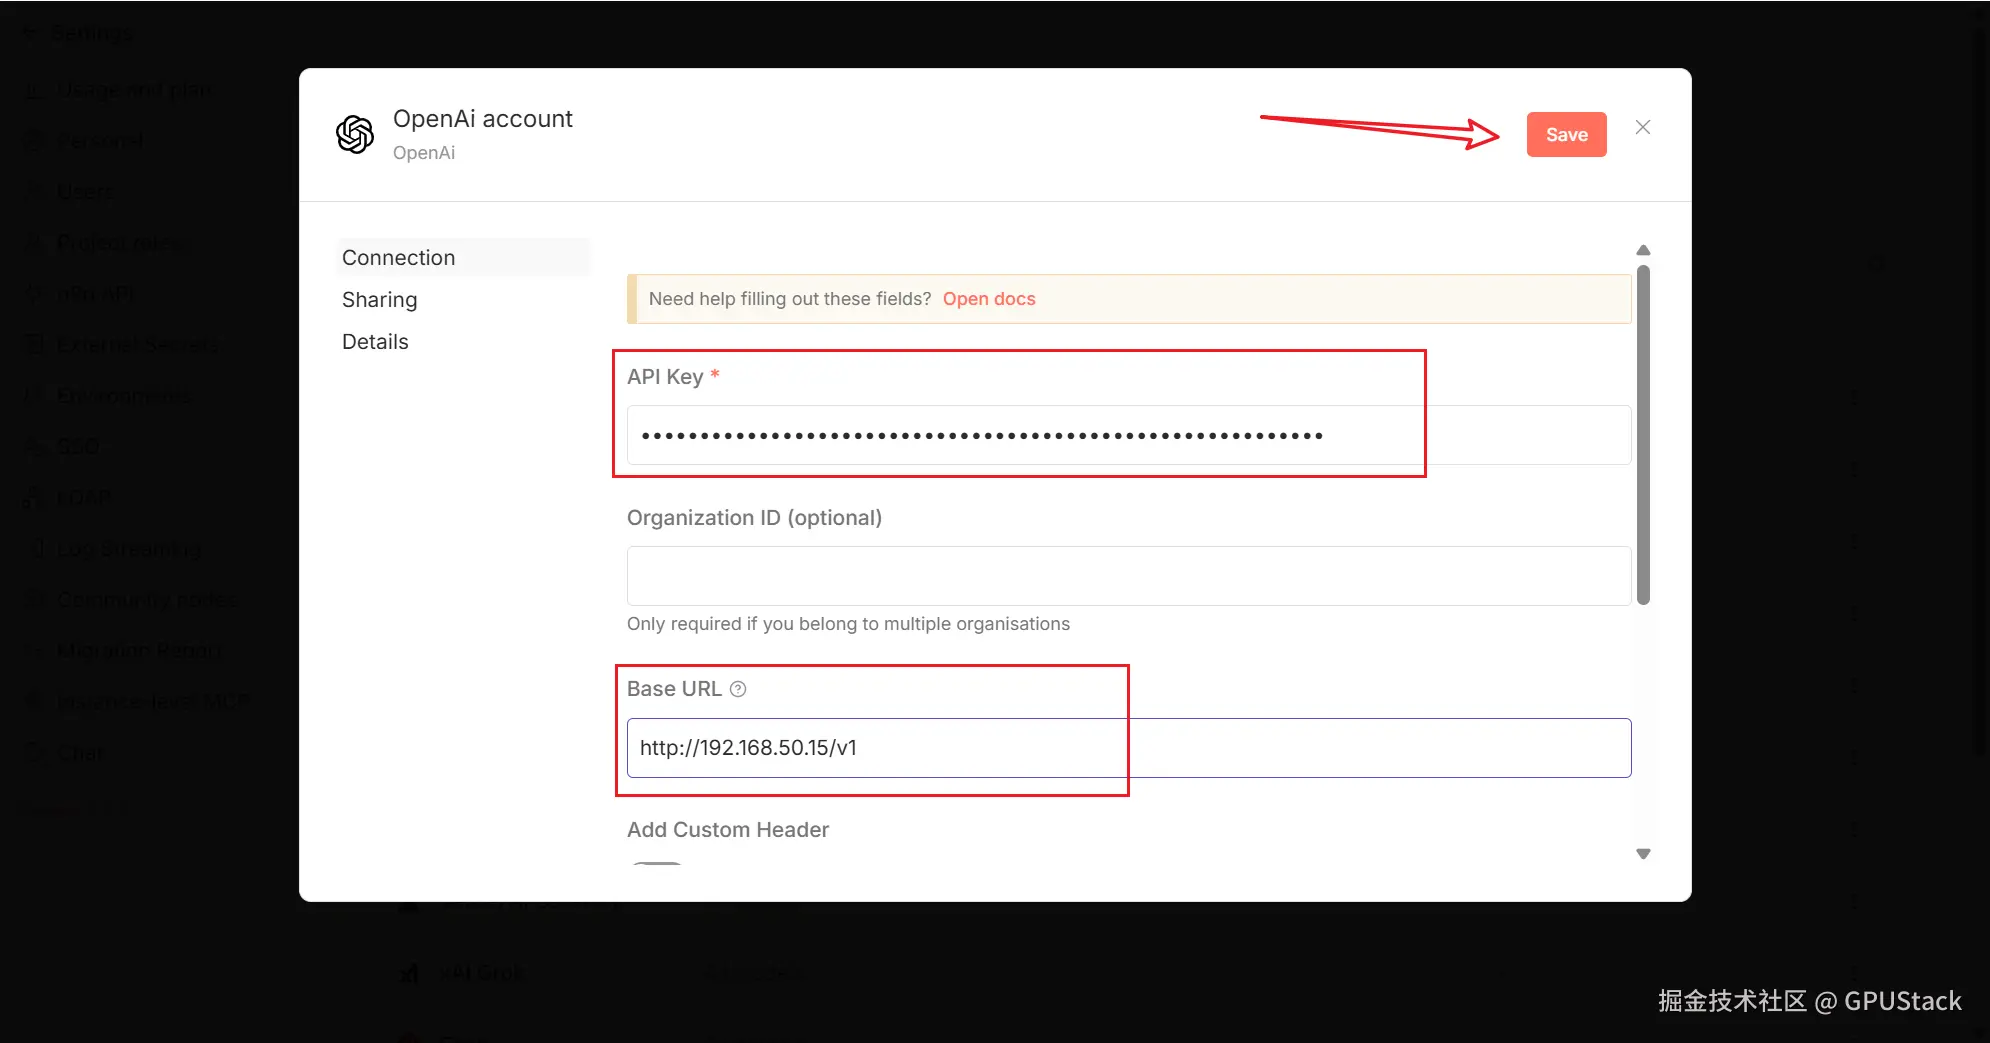Go back via Settings header in background sidebar
This screenshot has width=1990, height=1043.
(x=78, y=33)
